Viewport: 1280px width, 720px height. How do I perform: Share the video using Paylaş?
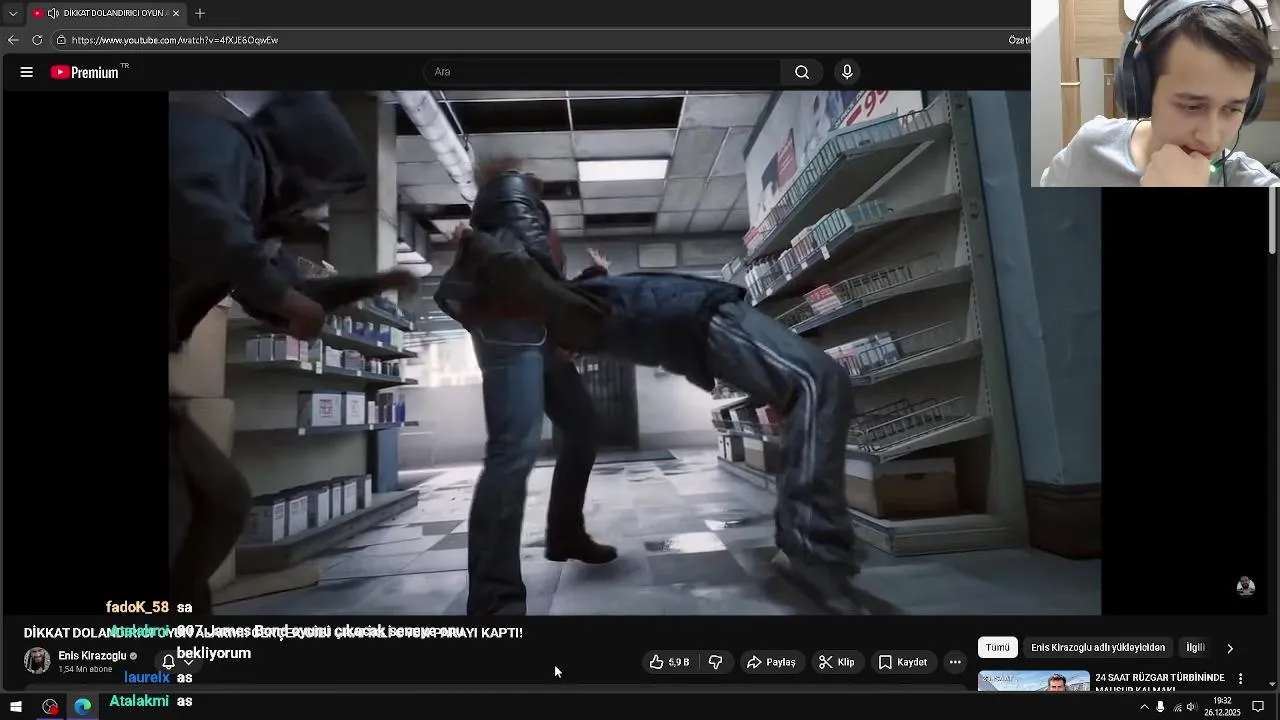click(771, 662)
